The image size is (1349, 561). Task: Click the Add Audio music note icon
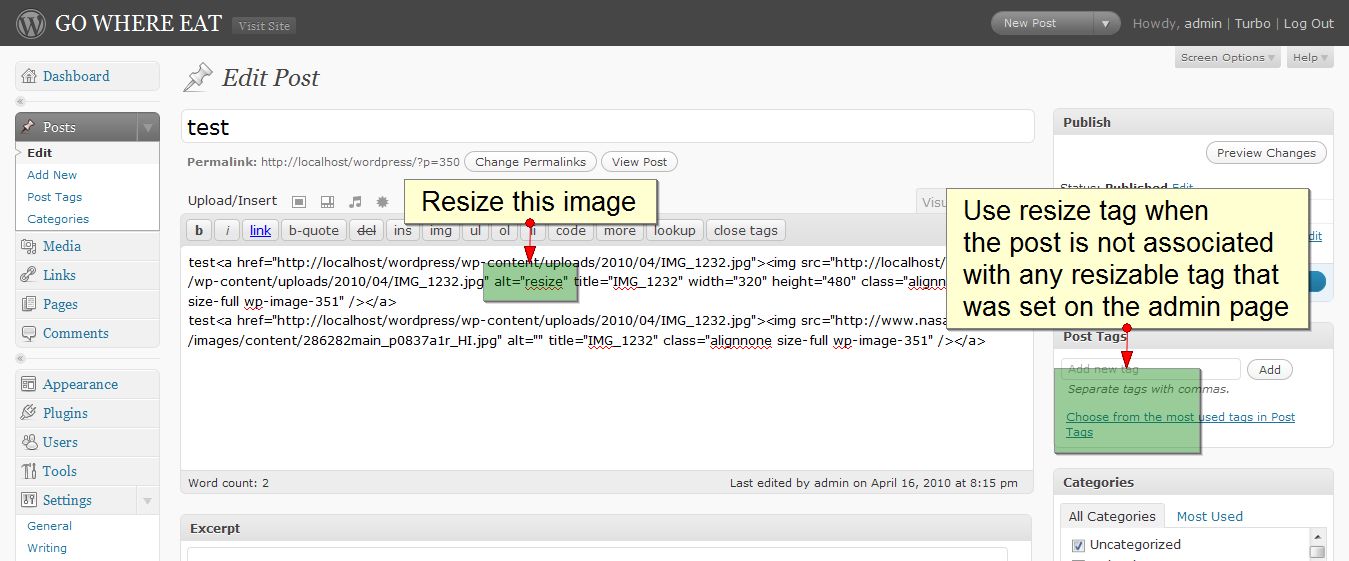tap(354, 201)
